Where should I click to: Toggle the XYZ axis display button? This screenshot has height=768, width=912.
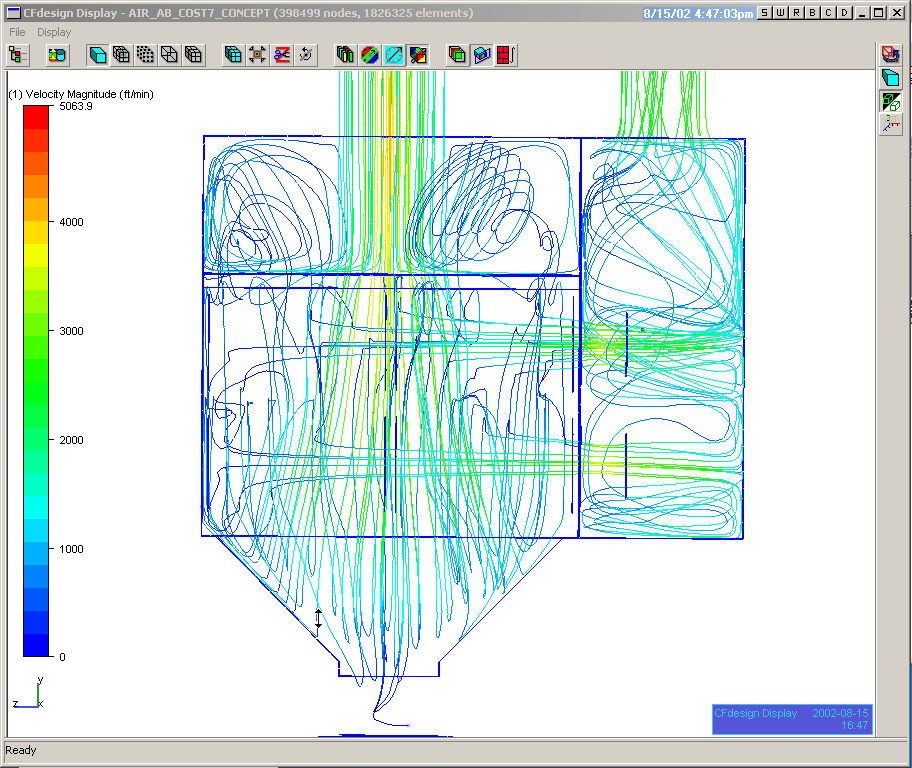(889, 124)
